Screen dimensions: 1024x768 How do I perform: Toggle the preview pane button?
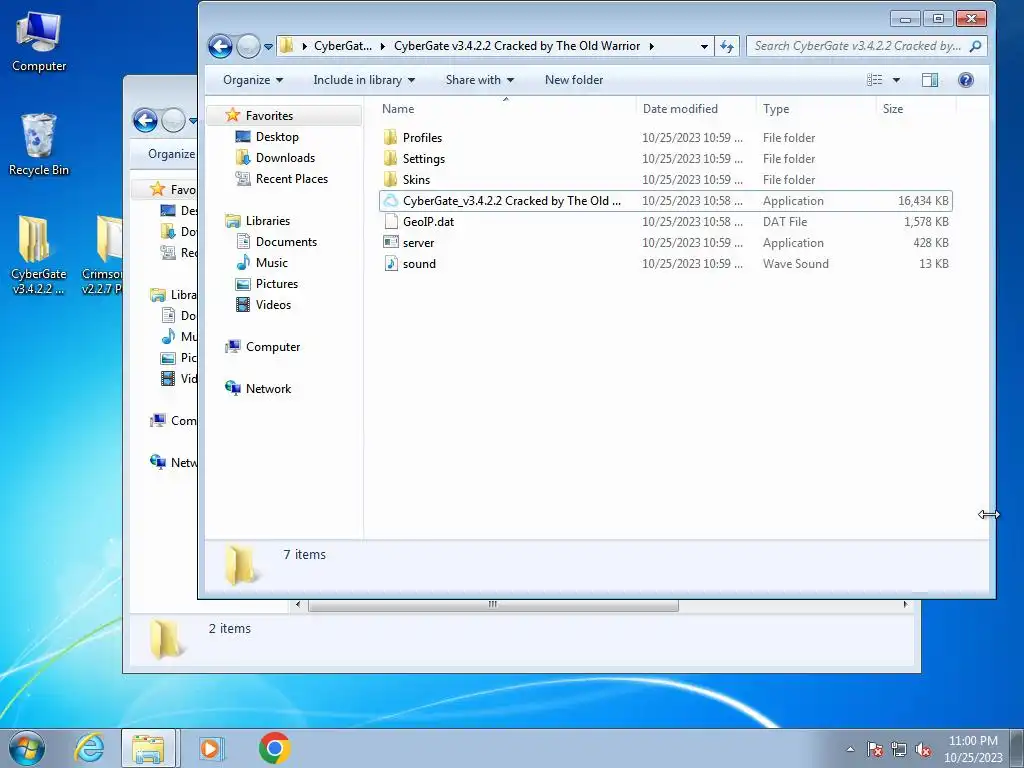(x=930, y=80)
